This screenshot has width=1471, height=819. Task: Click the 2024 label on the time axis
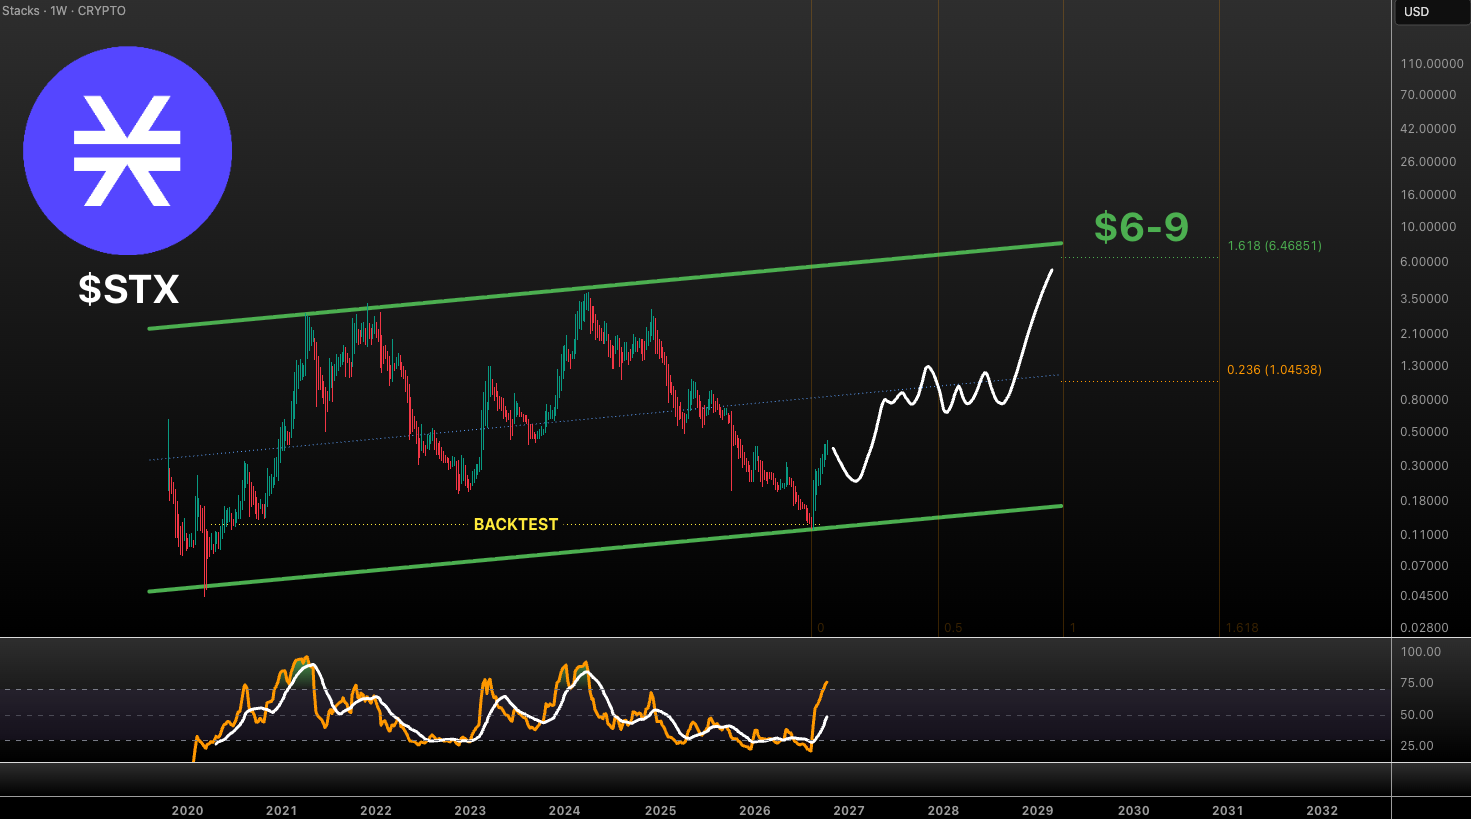click(x=565, y=811)
